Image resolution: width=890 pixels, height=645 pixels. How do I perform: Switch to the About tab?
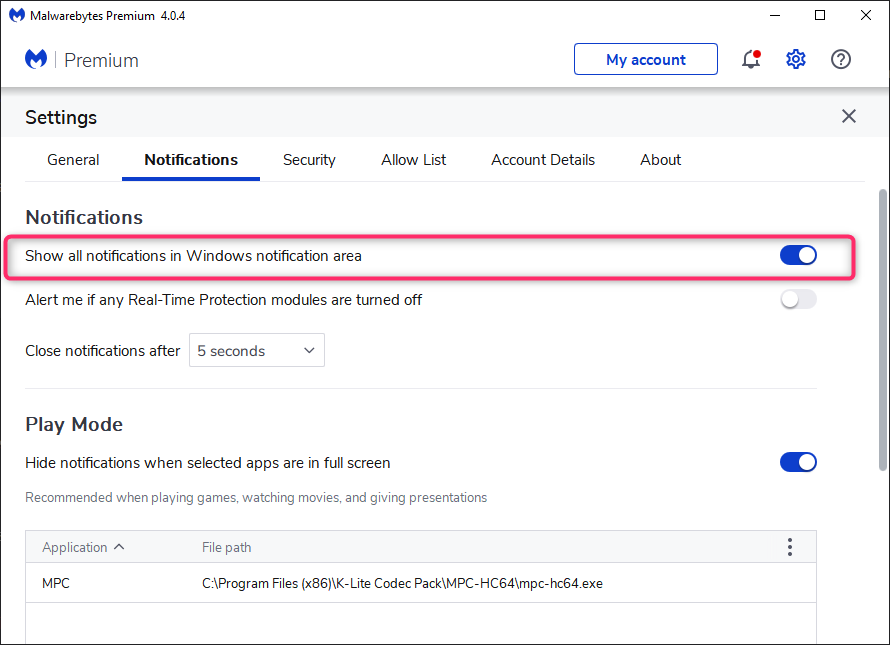pyautogui.click(x=660, y=160)
